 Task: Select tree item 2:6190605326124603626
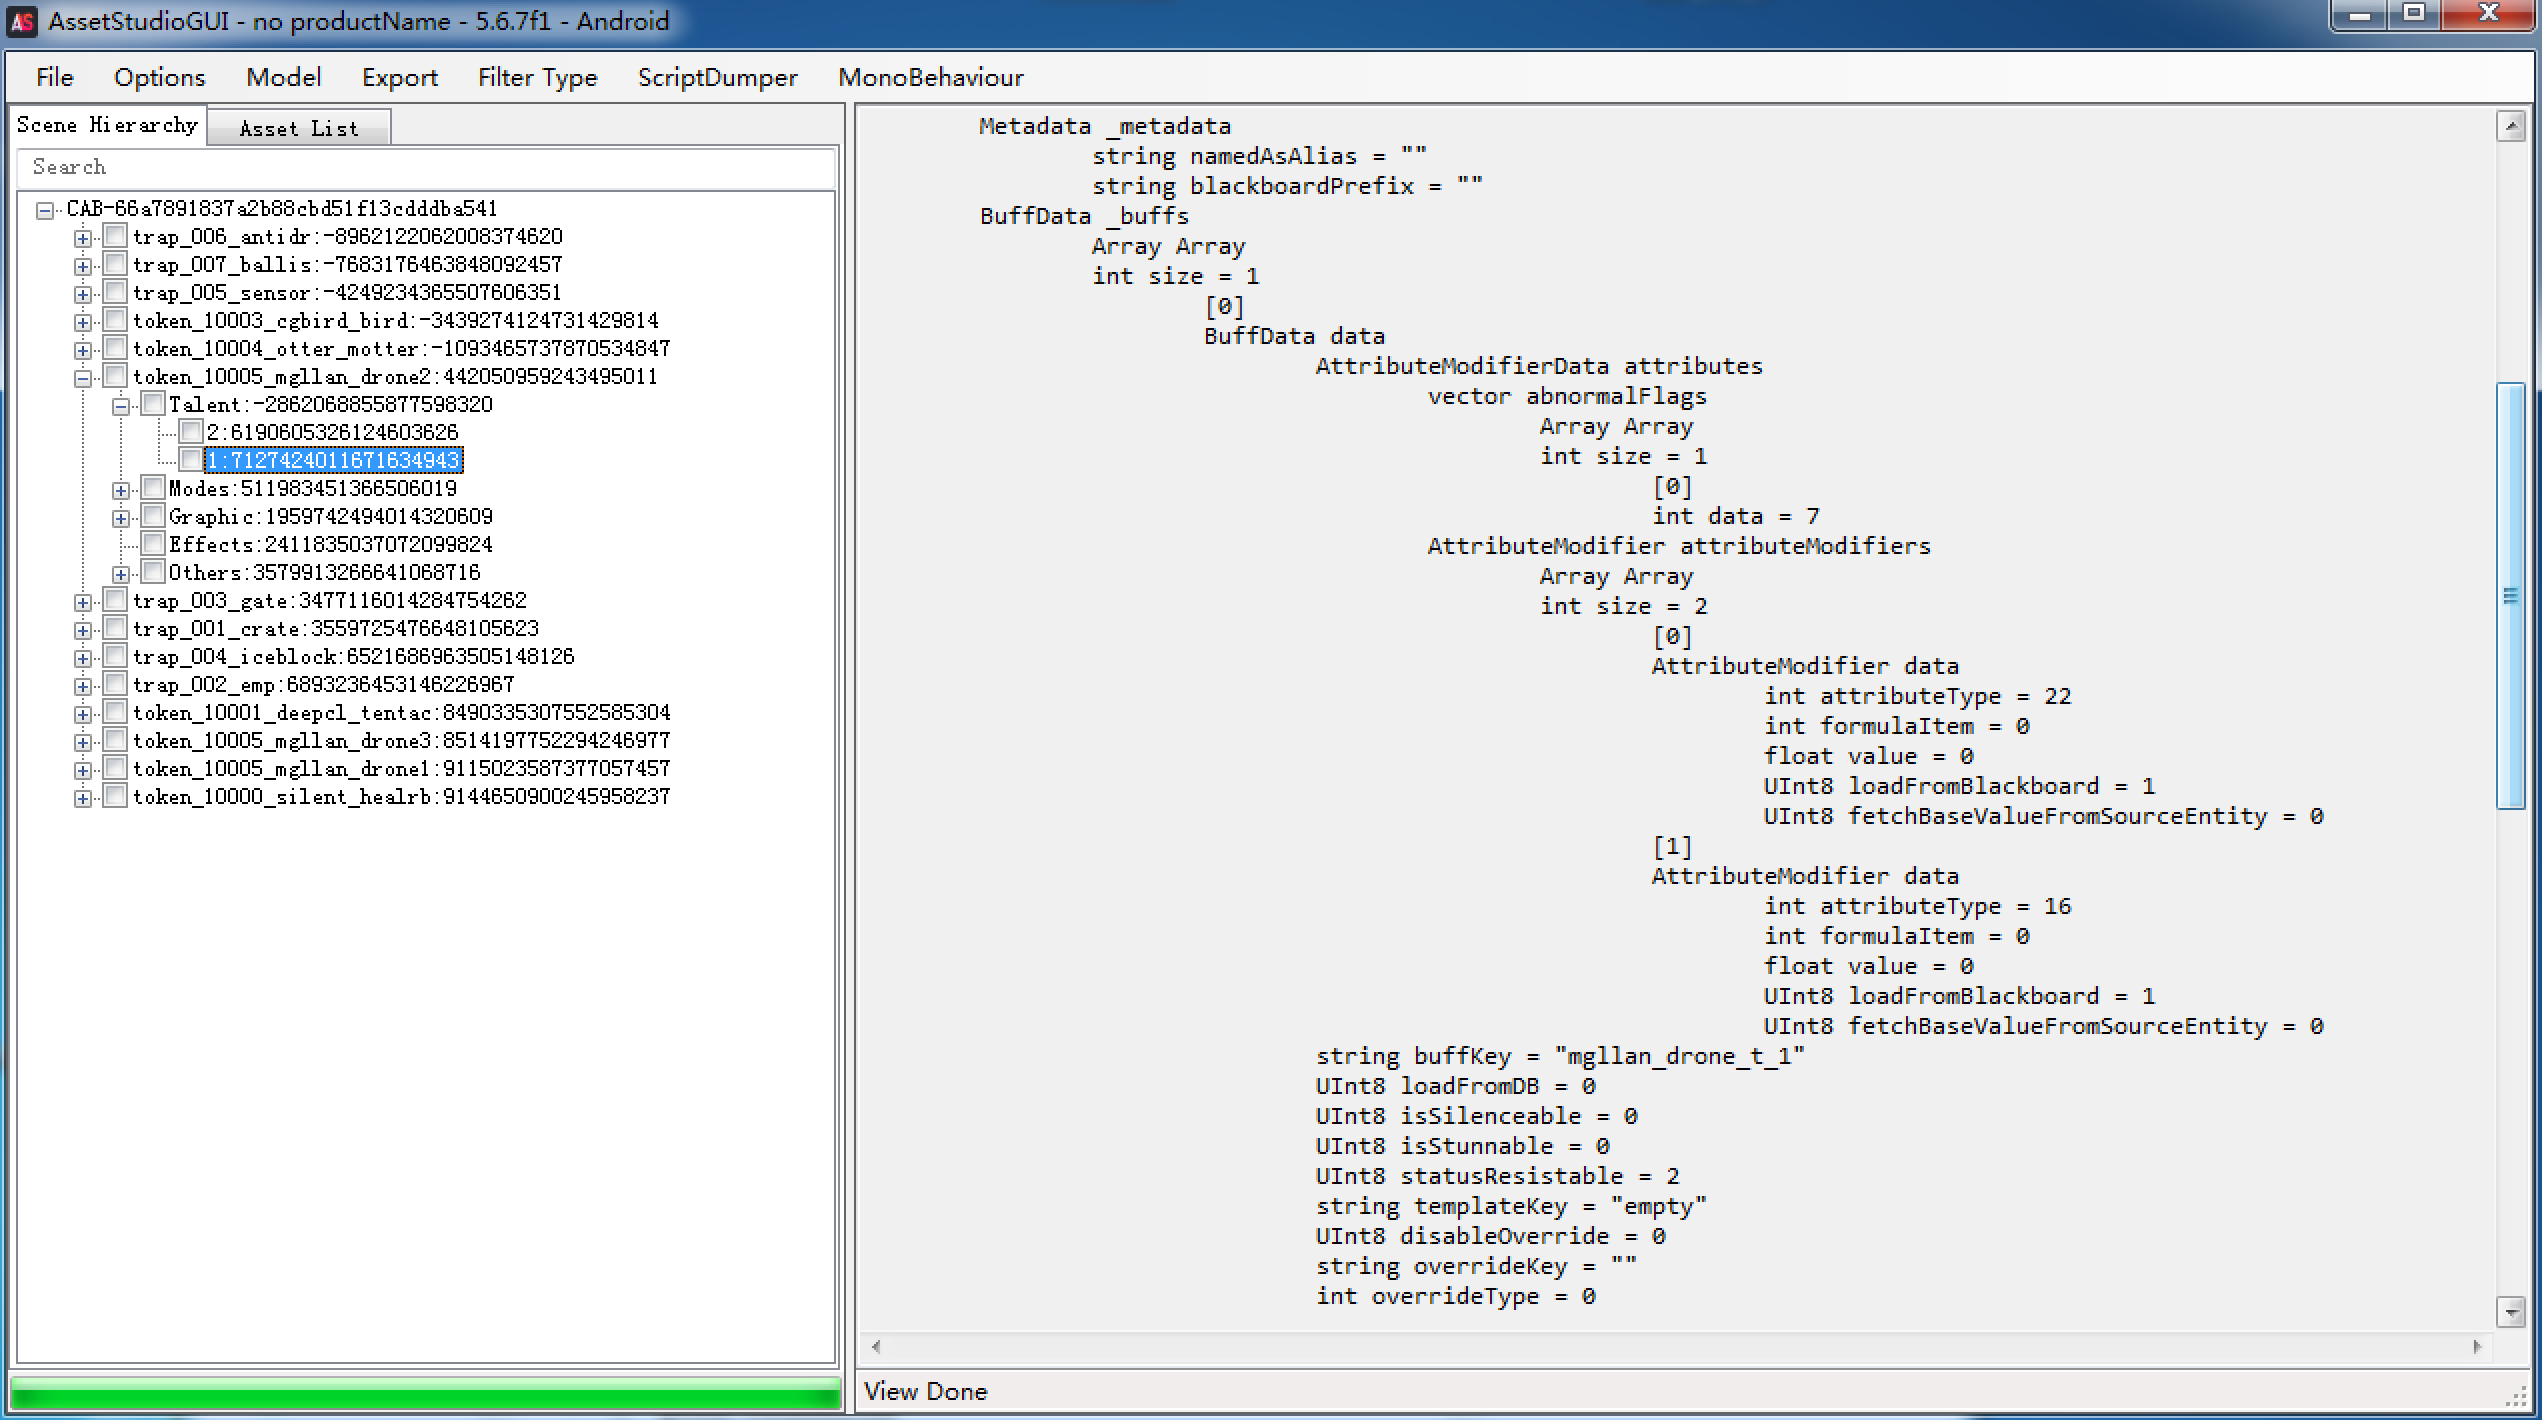(x=332, y=432)
